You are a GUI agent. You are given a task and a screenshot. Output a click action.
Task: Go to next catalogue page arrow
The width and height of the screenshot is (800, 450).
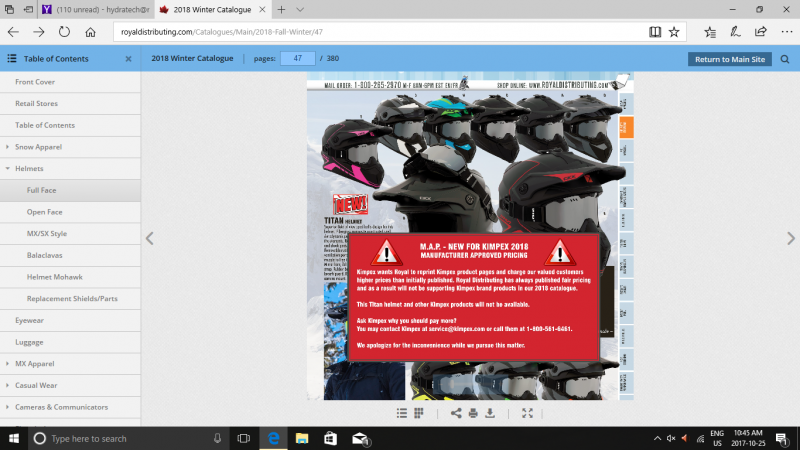791,238
